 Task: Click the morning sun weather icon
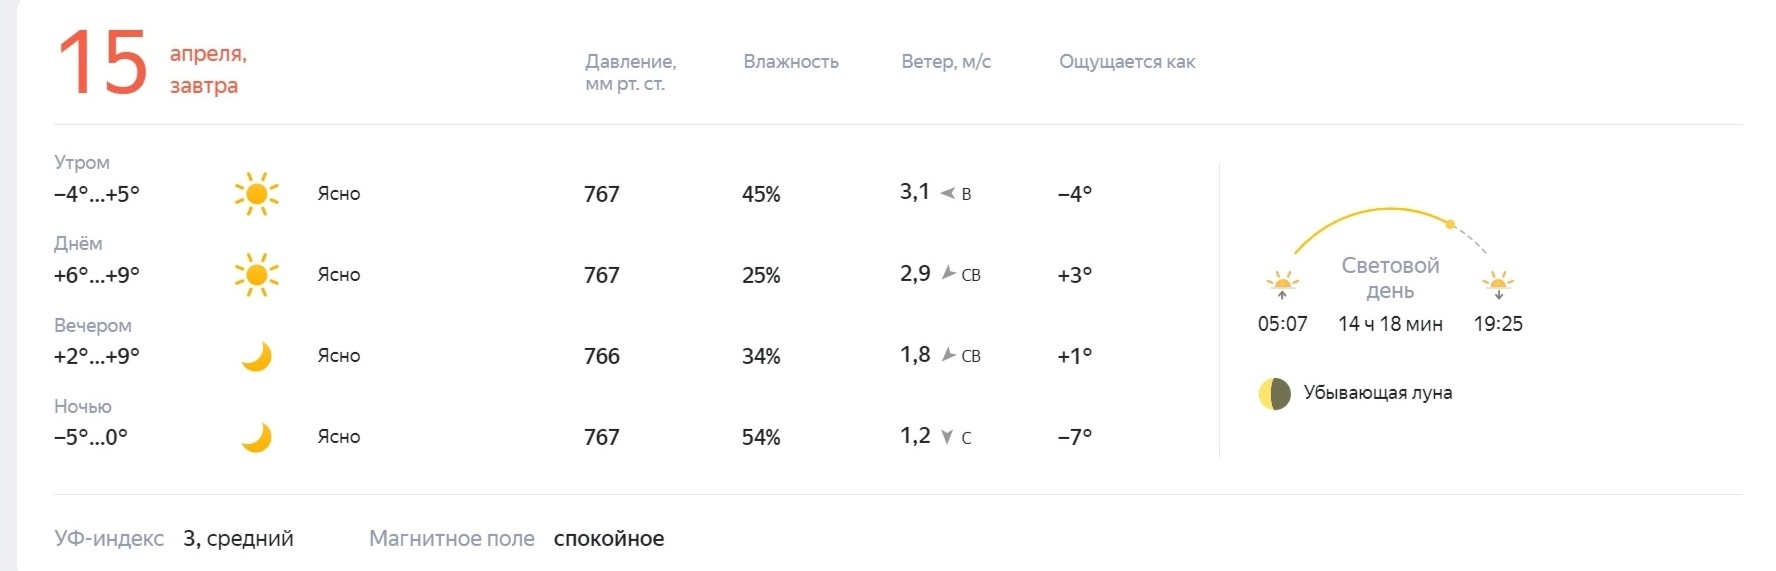coord(257,194)
